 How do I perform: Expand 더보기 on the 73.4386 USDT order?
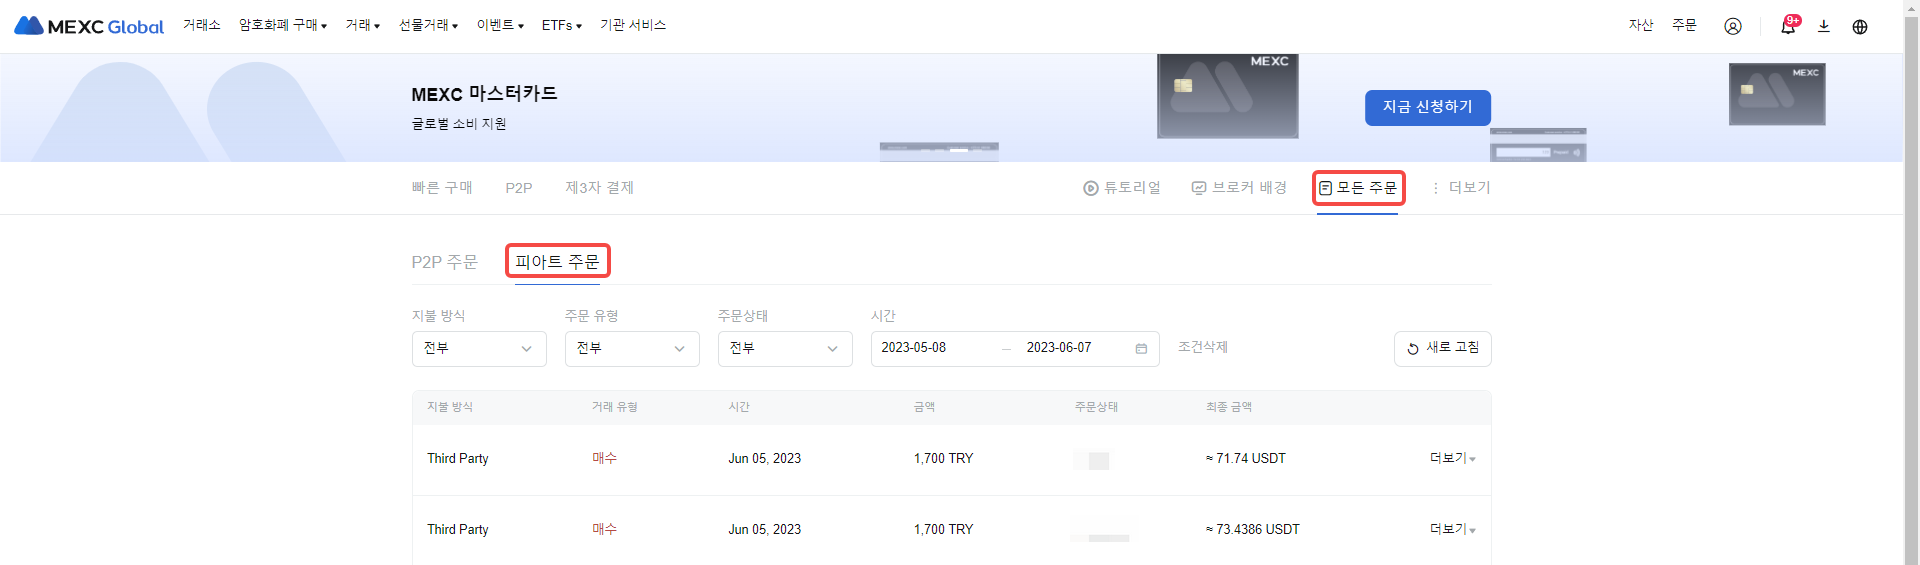[1452, 529]
